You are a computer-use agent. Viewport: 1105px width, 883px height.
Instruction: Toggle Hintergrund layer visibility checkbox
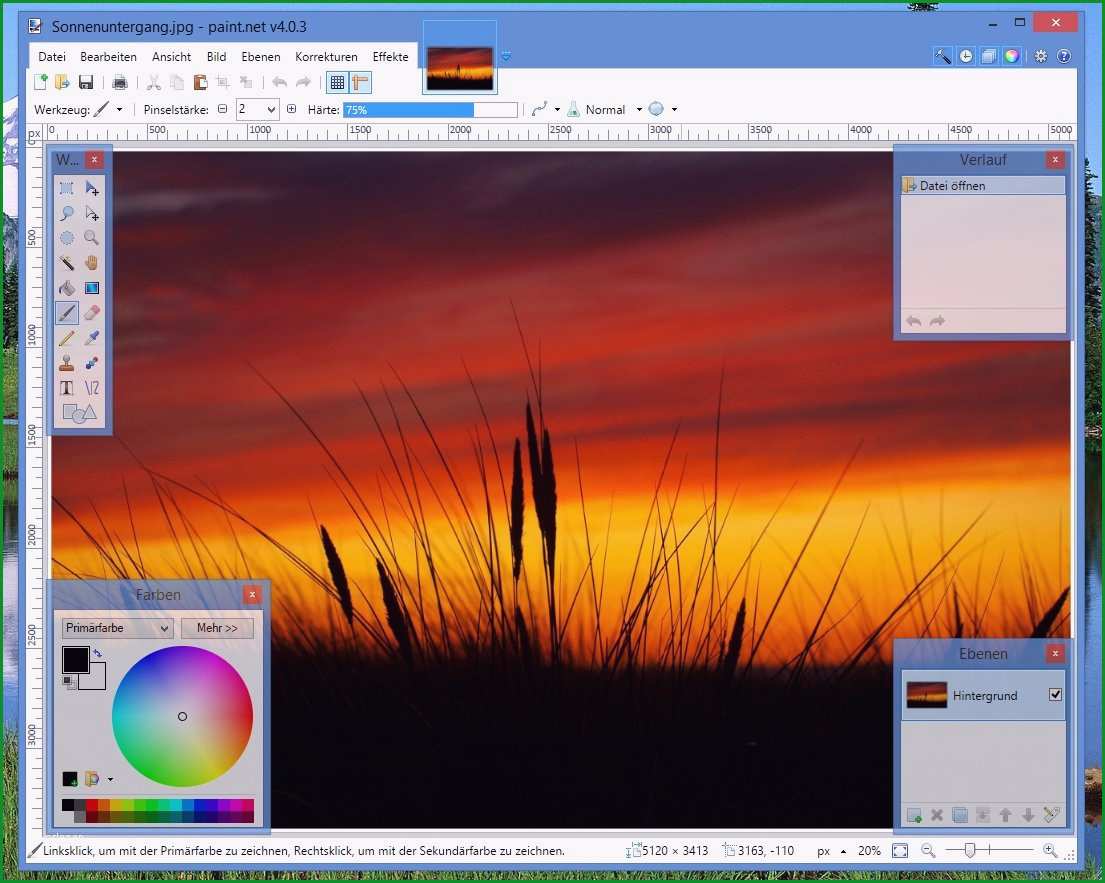[1055, 694]
